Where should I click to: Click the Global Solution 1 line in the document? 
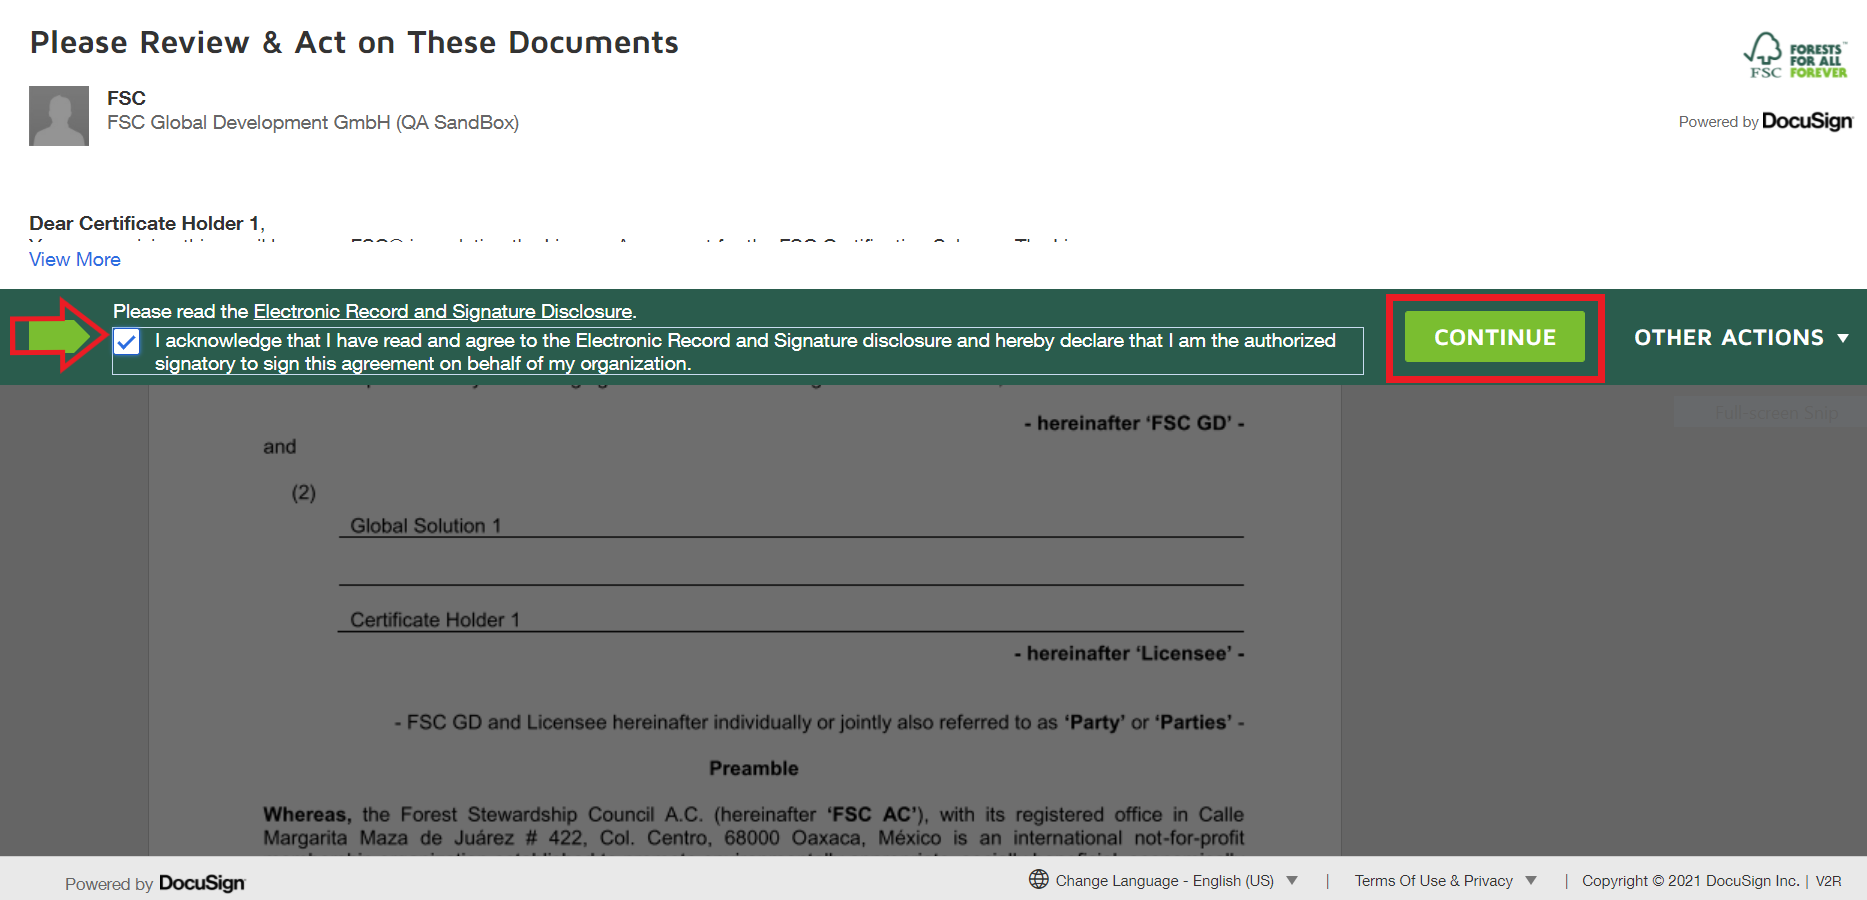[425, 526]
